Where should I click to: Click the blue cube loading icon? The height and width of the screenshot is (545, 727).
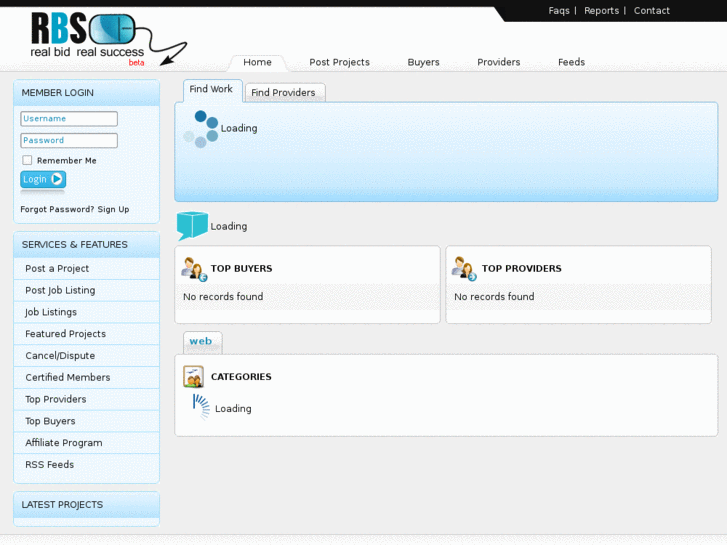coord(192,226)
